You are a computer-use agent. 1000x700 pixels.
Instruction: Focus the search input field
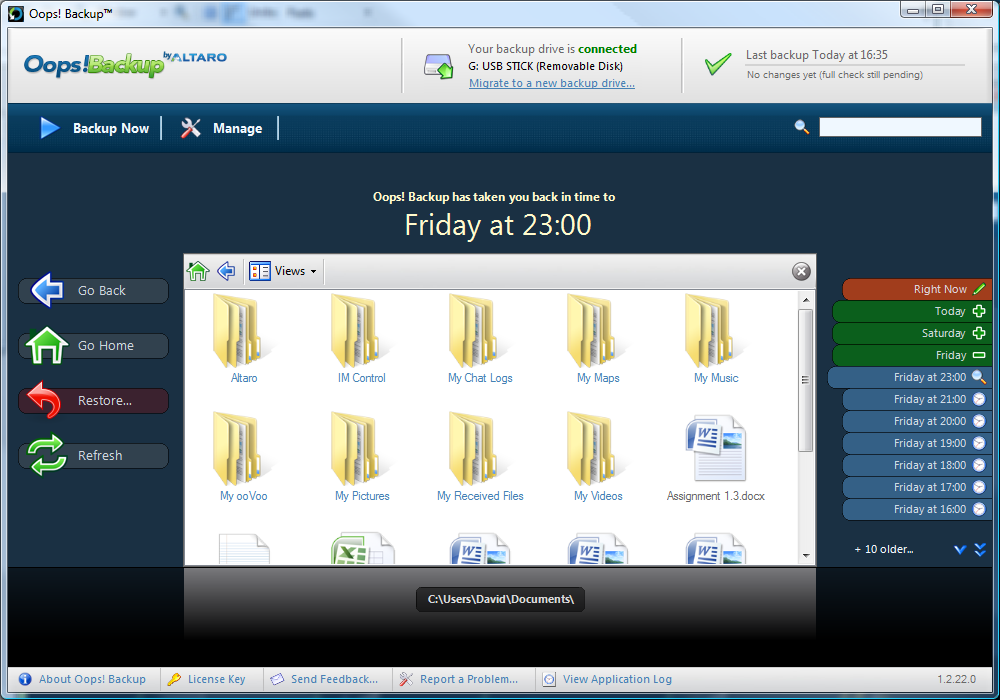tap(900, 127)
